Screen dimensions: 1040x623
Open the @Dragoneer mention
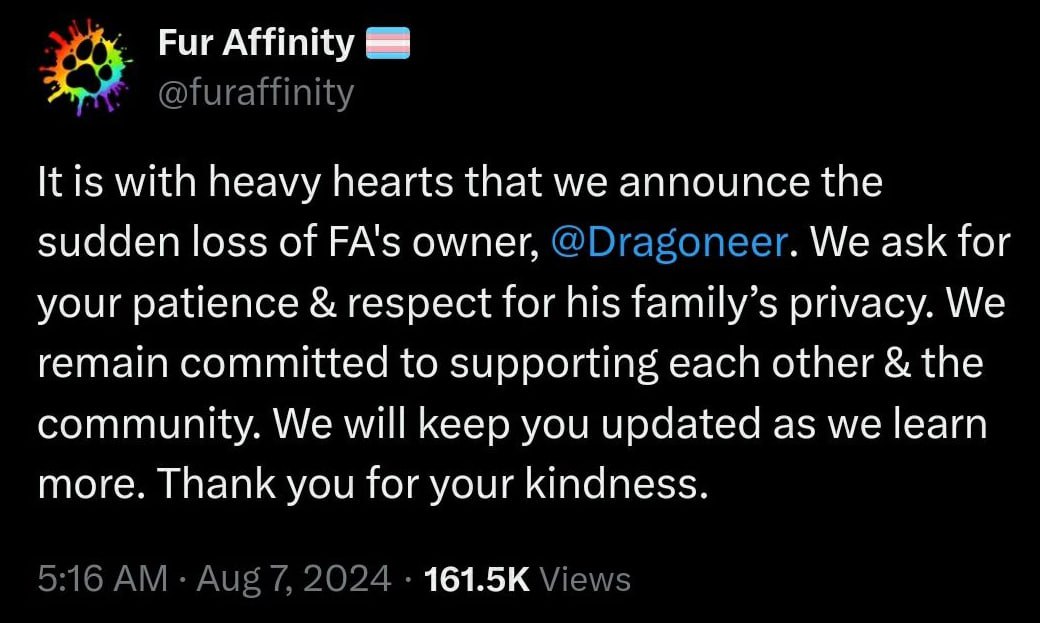pyautogui.click(x=670, y=242)
